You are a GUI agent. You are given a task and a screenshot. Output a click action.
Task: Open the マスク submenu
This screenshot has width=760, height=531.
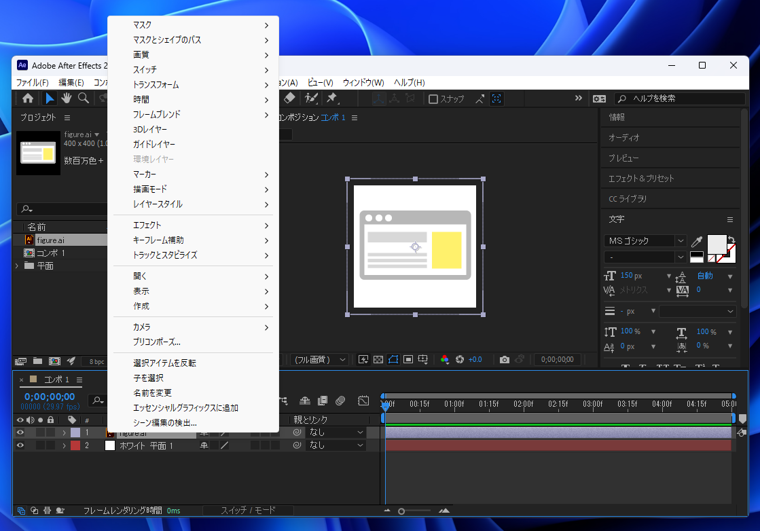pyautogui.click(x=193, y=25)
